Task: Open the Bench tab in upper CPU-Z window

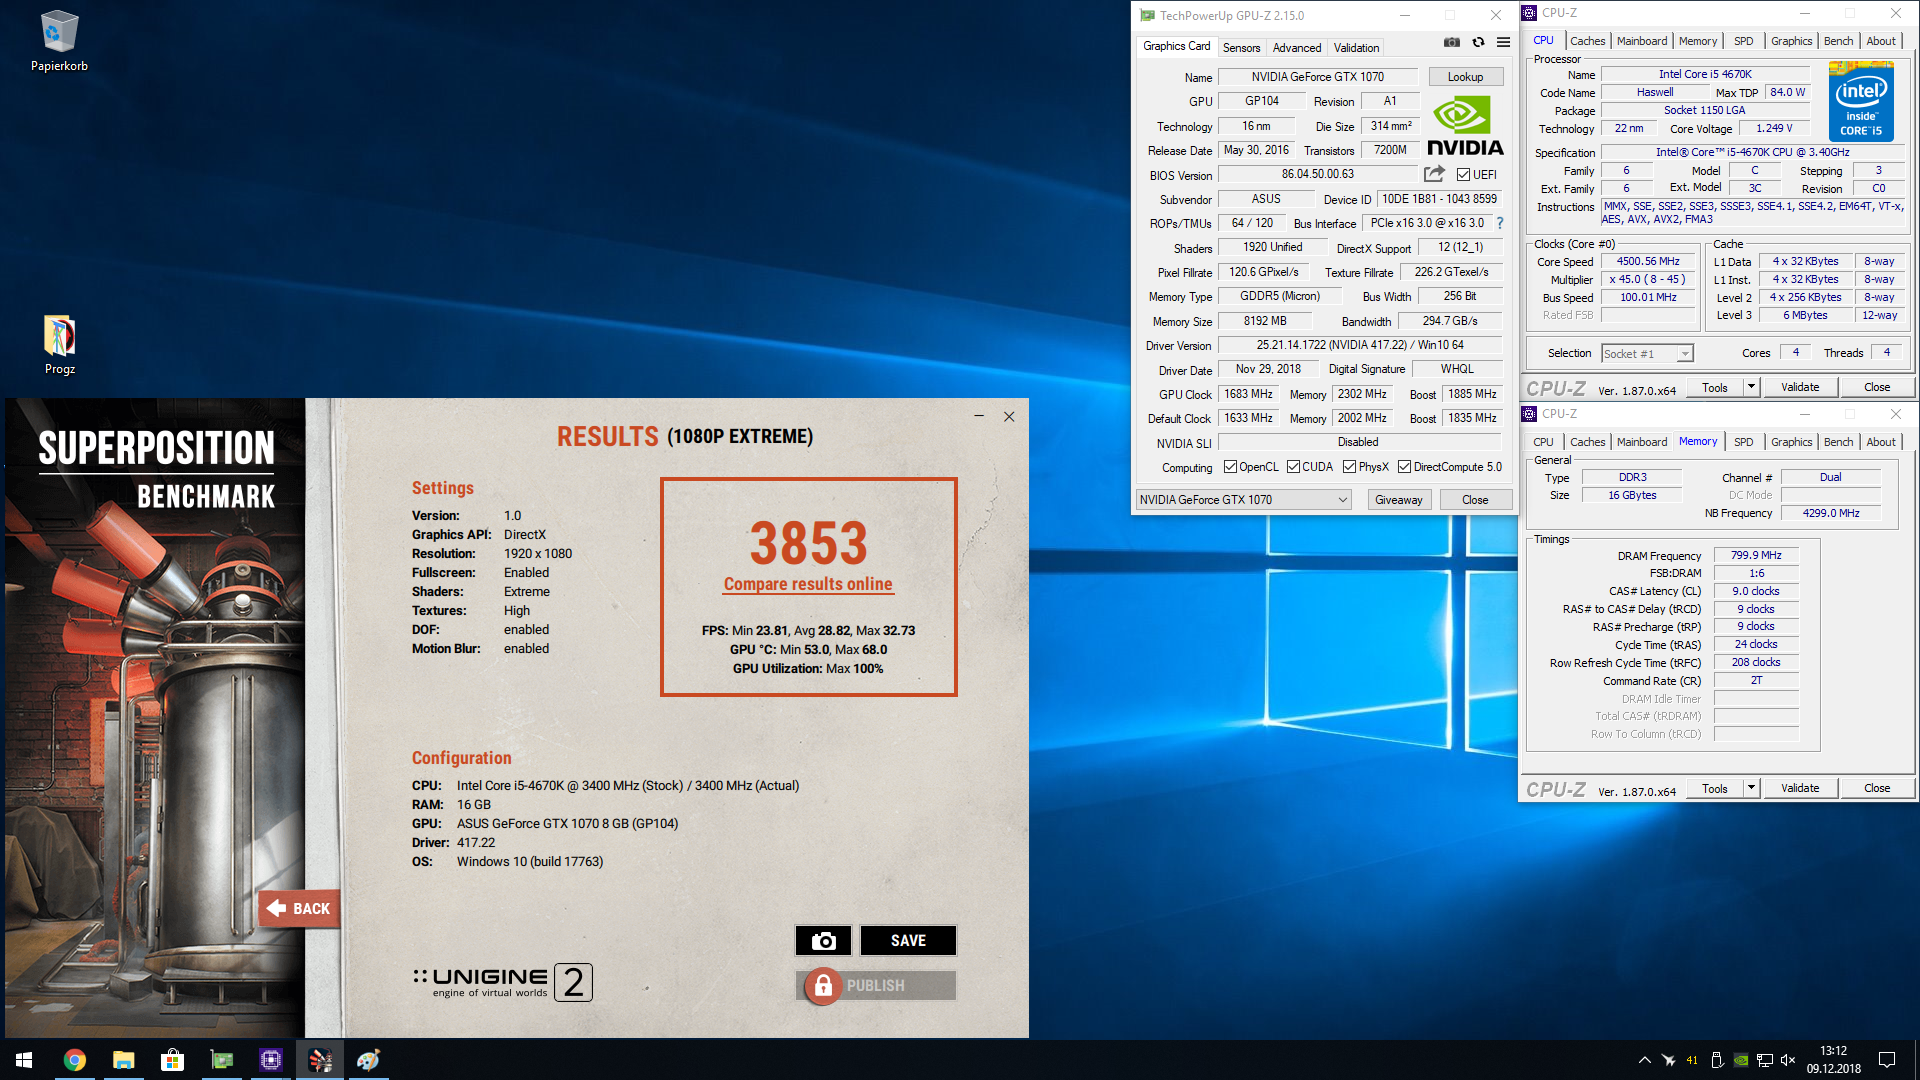Action: tap(1838, 41)
